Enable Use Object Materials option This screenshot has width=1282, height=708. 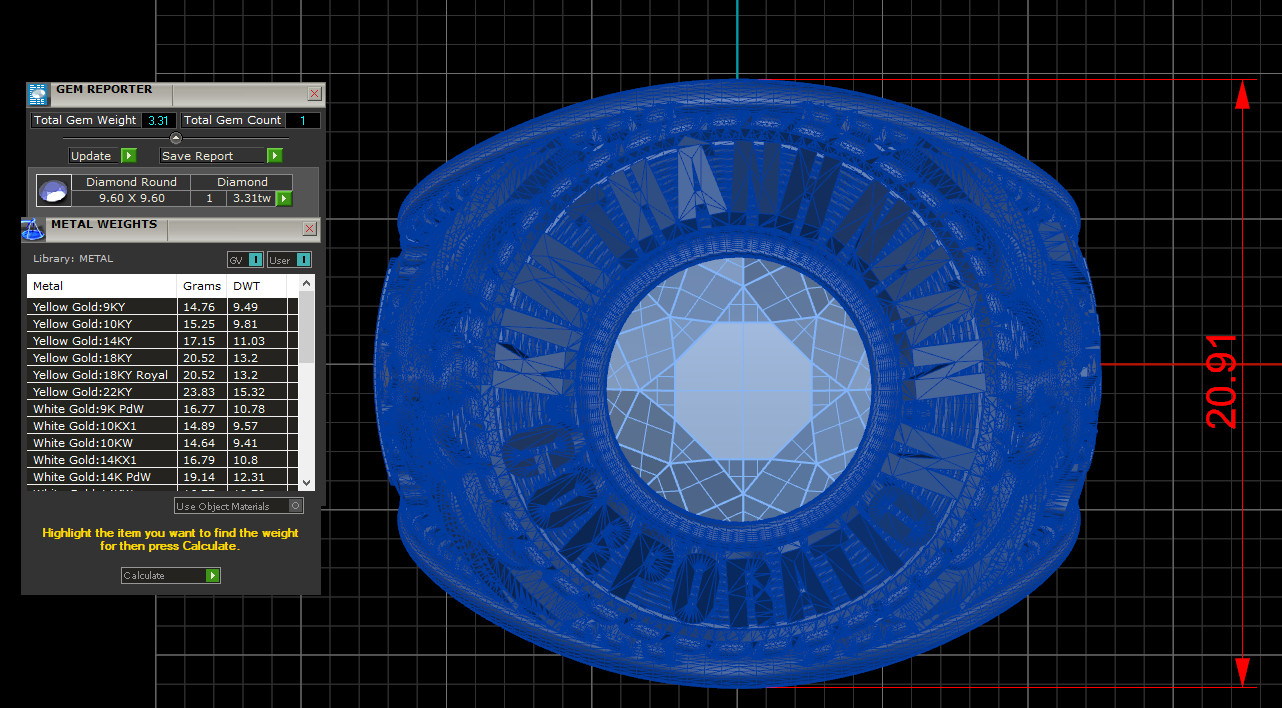coord(295,506)
